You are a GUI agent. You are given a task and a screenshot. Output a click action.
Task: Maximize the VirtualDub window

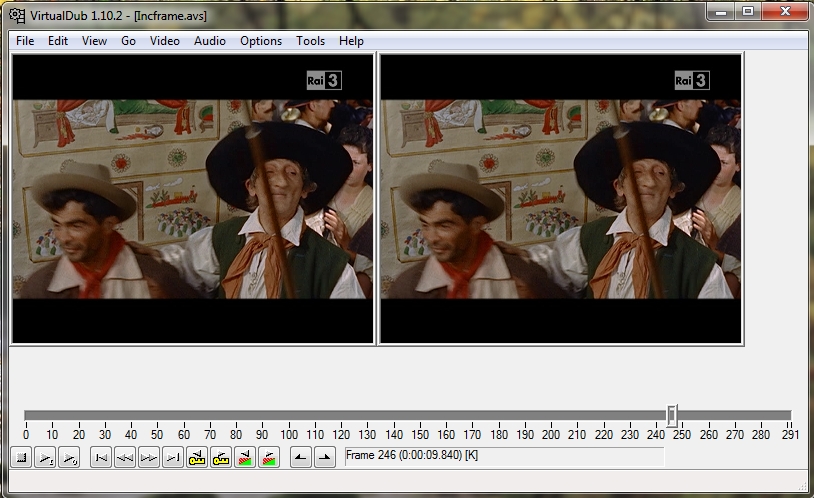click(748, 11)
